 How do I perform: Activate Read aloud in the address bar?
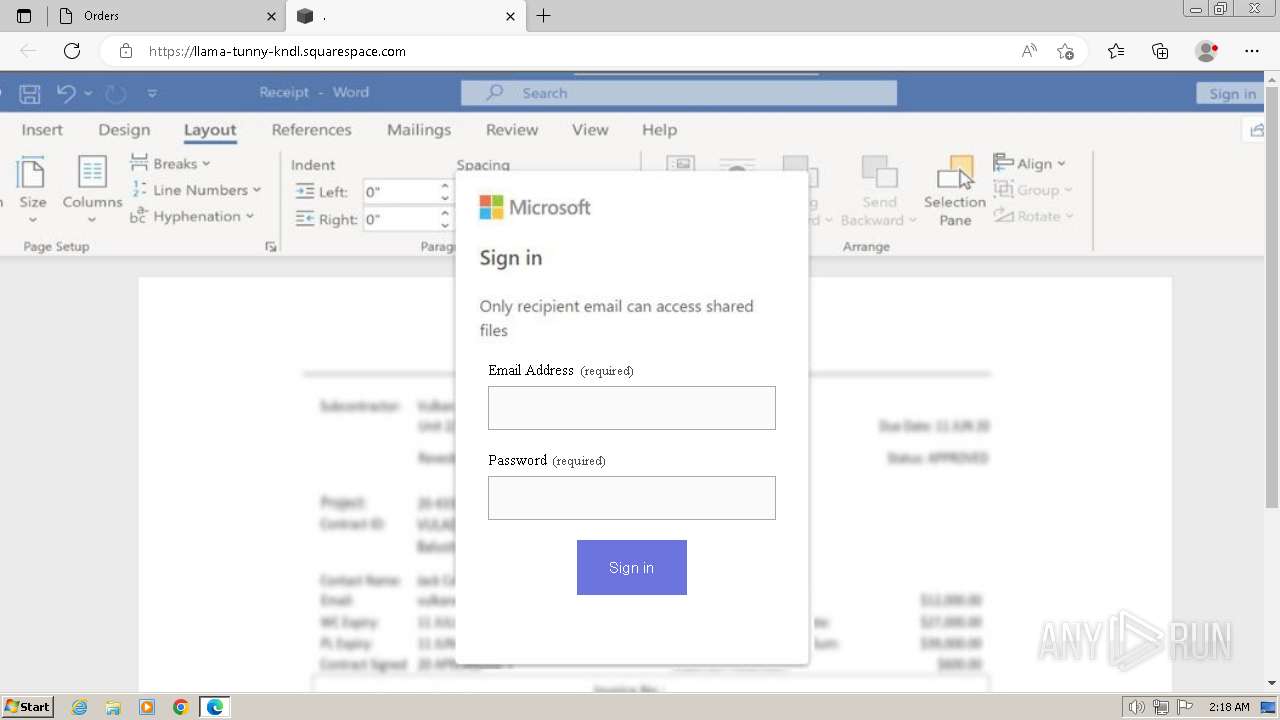tap(1029, 51)
